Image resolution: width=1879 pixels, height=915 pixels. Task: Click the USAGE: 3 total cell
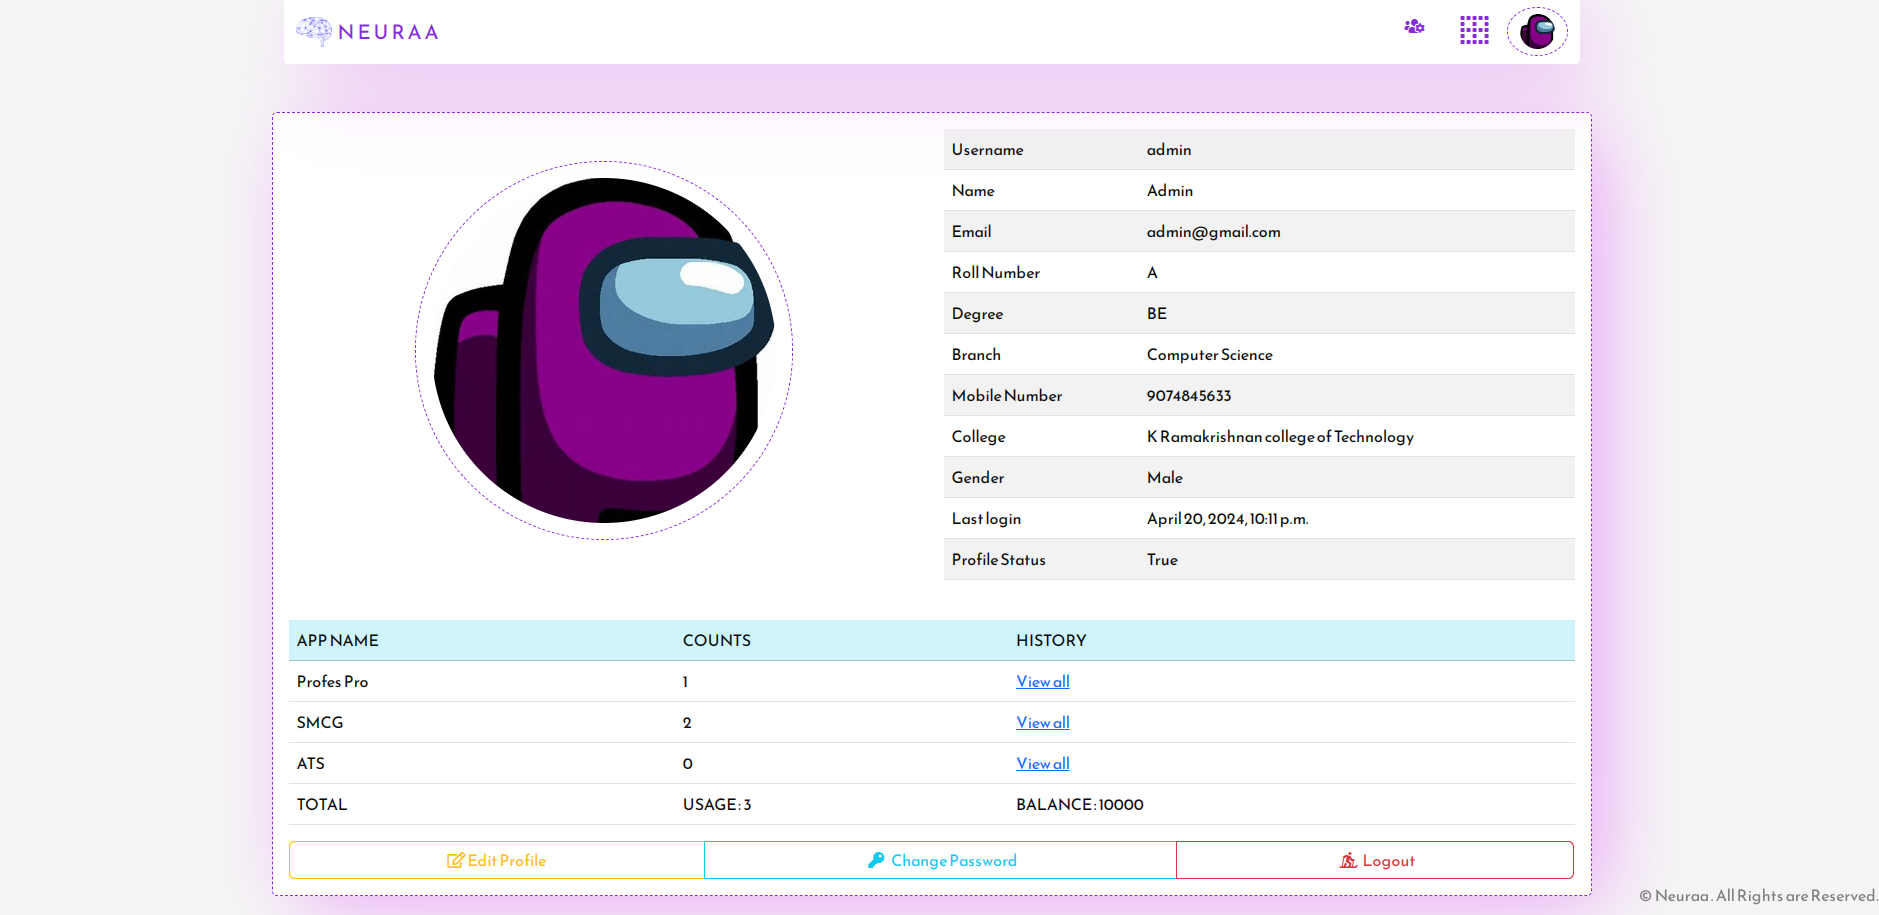[717, 805]
